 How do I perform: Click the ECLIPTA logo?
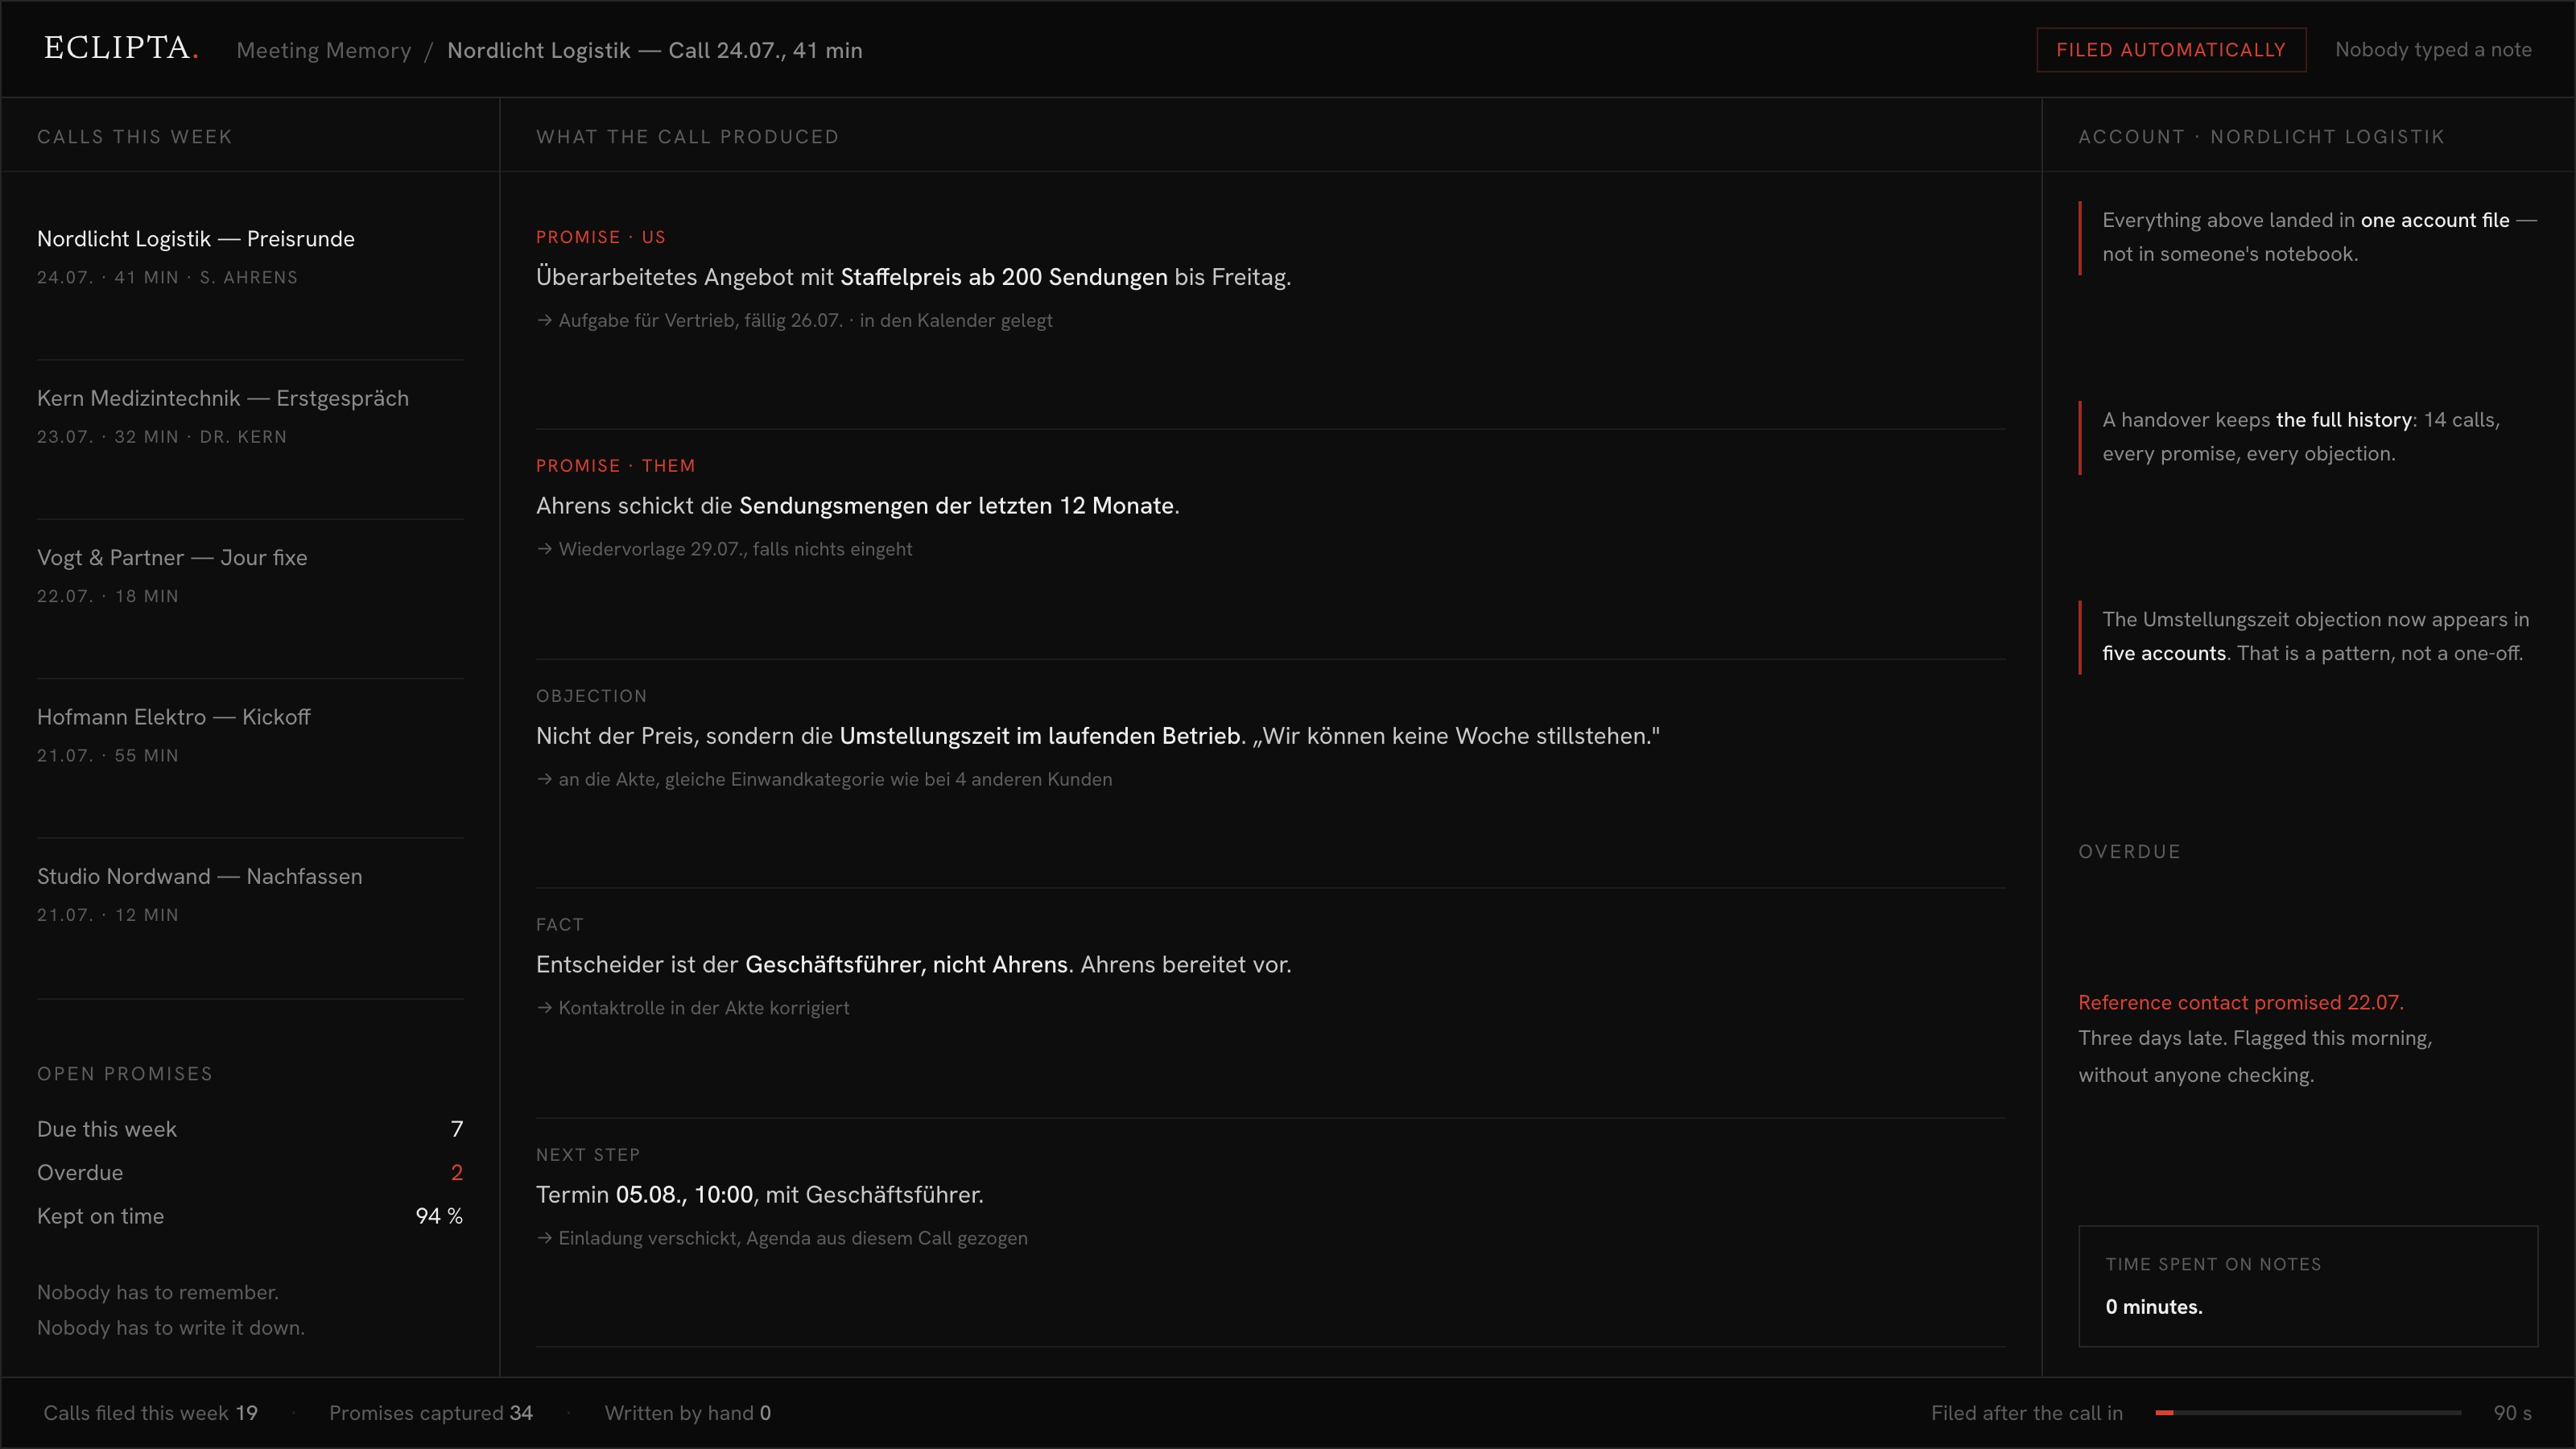121,48
